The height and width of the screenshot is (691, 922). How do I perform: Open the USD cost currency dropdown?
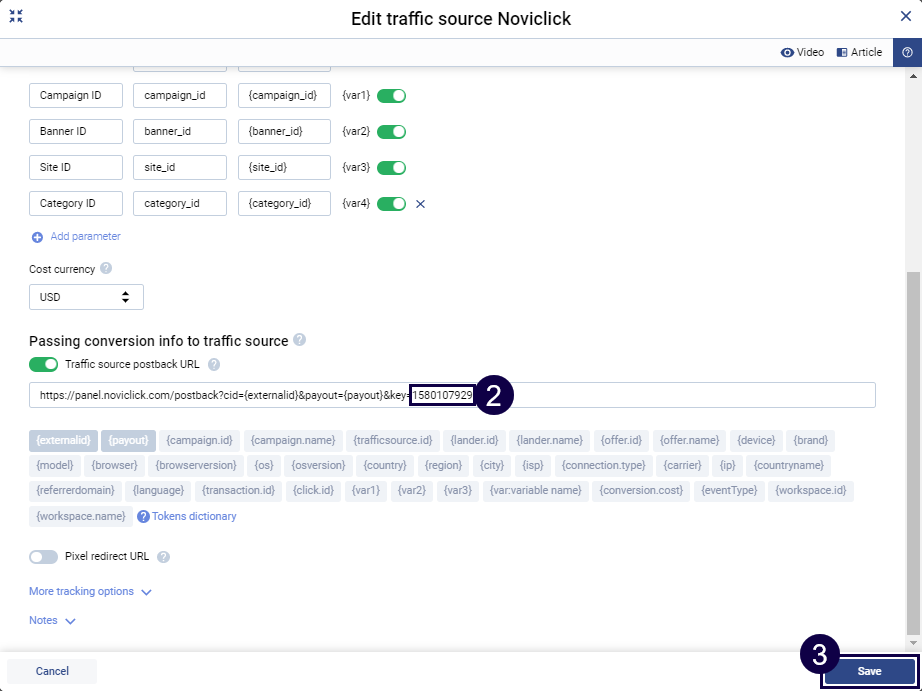click(x=86, y=297)
